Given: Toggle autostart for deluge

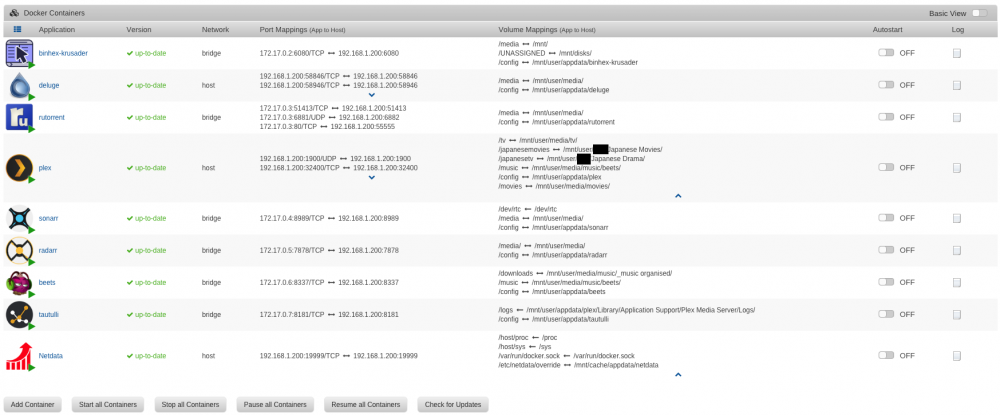Looking at the screenshot, I should click(x=886, y=84).
